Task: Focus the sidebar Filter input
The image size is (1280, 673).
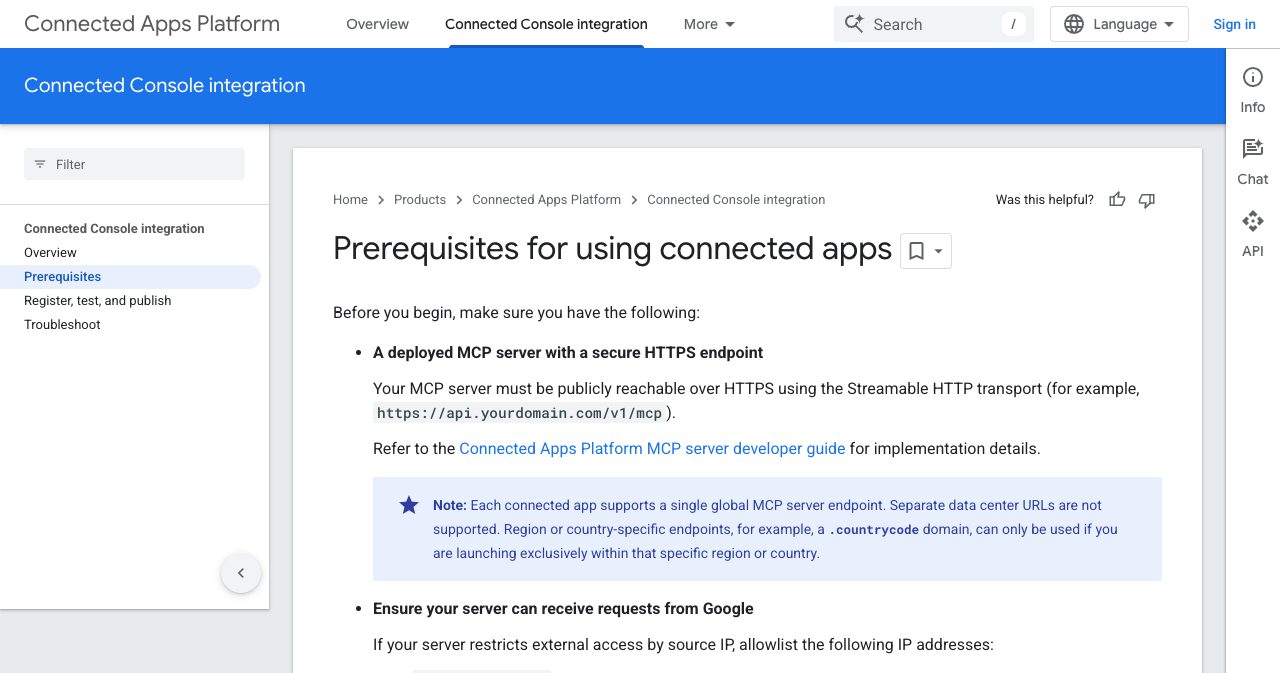Action: pyautogui.click(x=134, y=164)
